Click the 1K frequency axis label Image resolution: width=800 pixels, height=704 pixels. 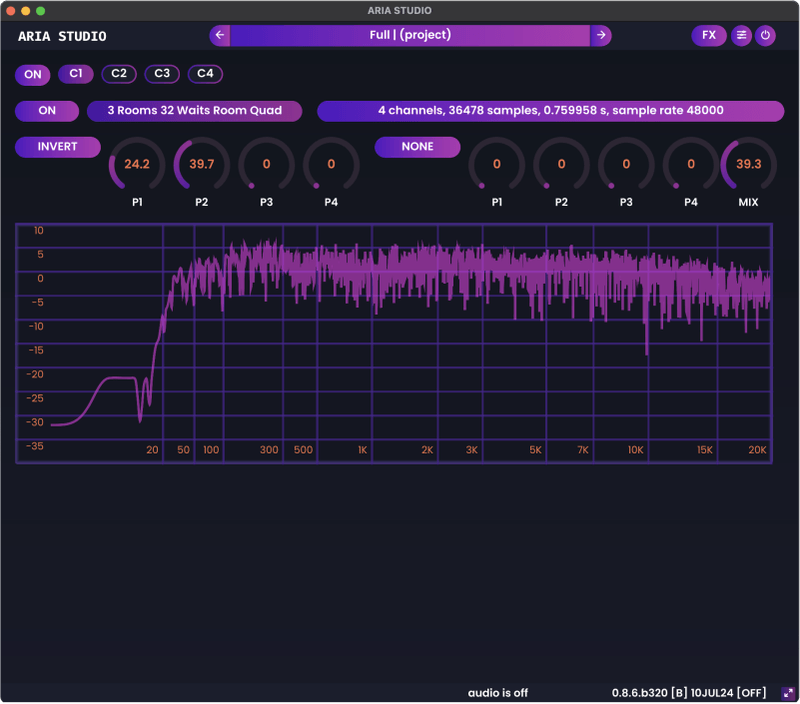click(362, 450)
